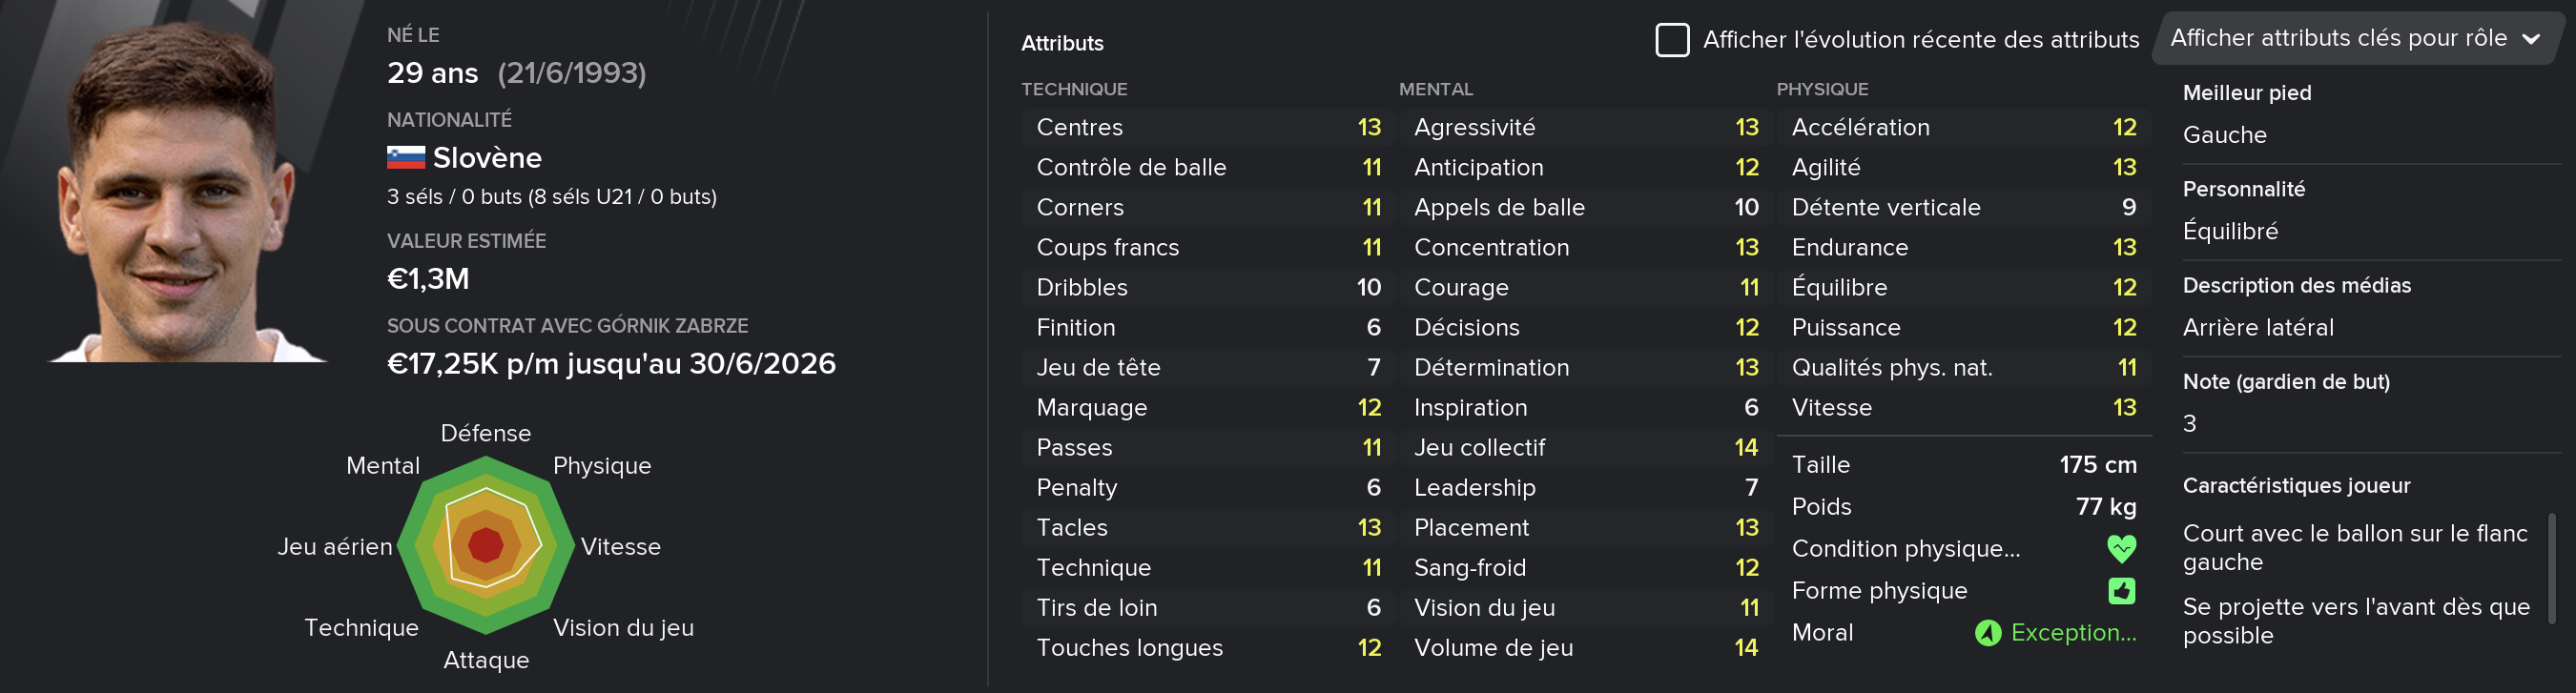Click the Slovenian flag icon
This screenshot has width=2576, height=693.
point(405,158)
